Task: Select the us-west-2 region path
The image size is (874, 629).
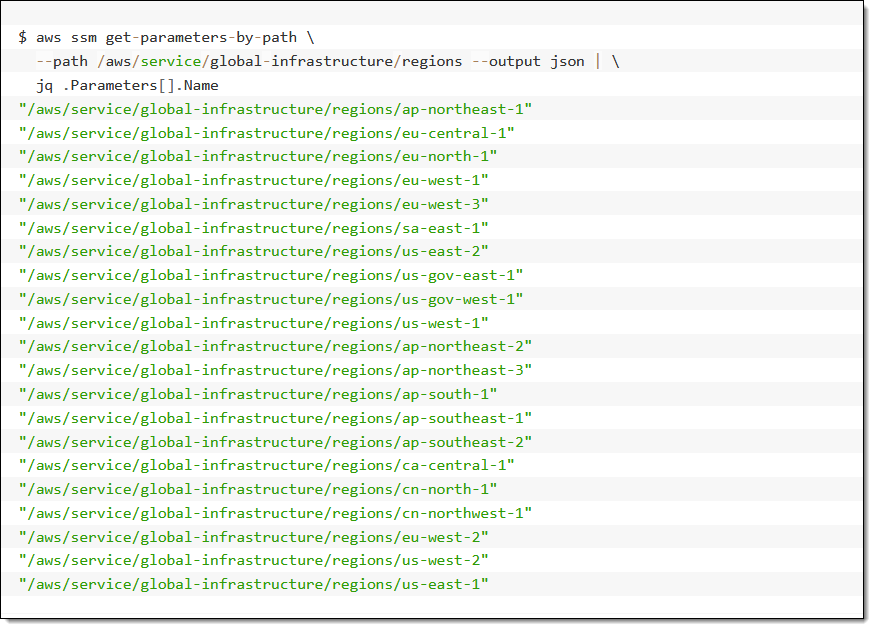Action: point(254,560)
